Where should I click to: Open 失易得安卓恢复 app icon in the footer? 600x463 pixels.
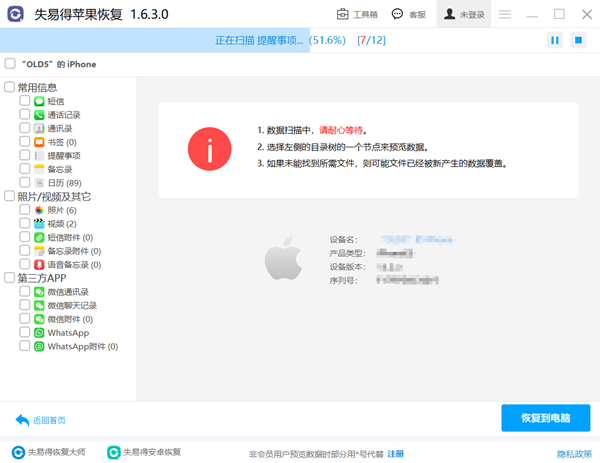point(113,452)
